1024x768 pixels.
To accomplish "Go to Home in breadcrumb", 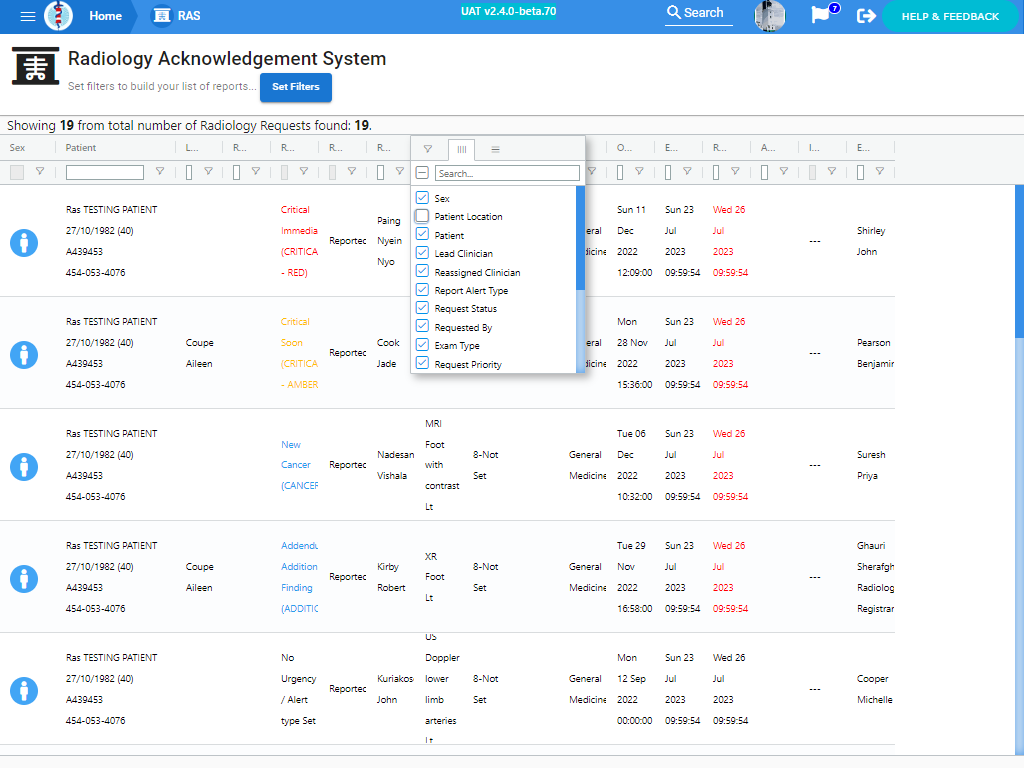I will [105, 16].
